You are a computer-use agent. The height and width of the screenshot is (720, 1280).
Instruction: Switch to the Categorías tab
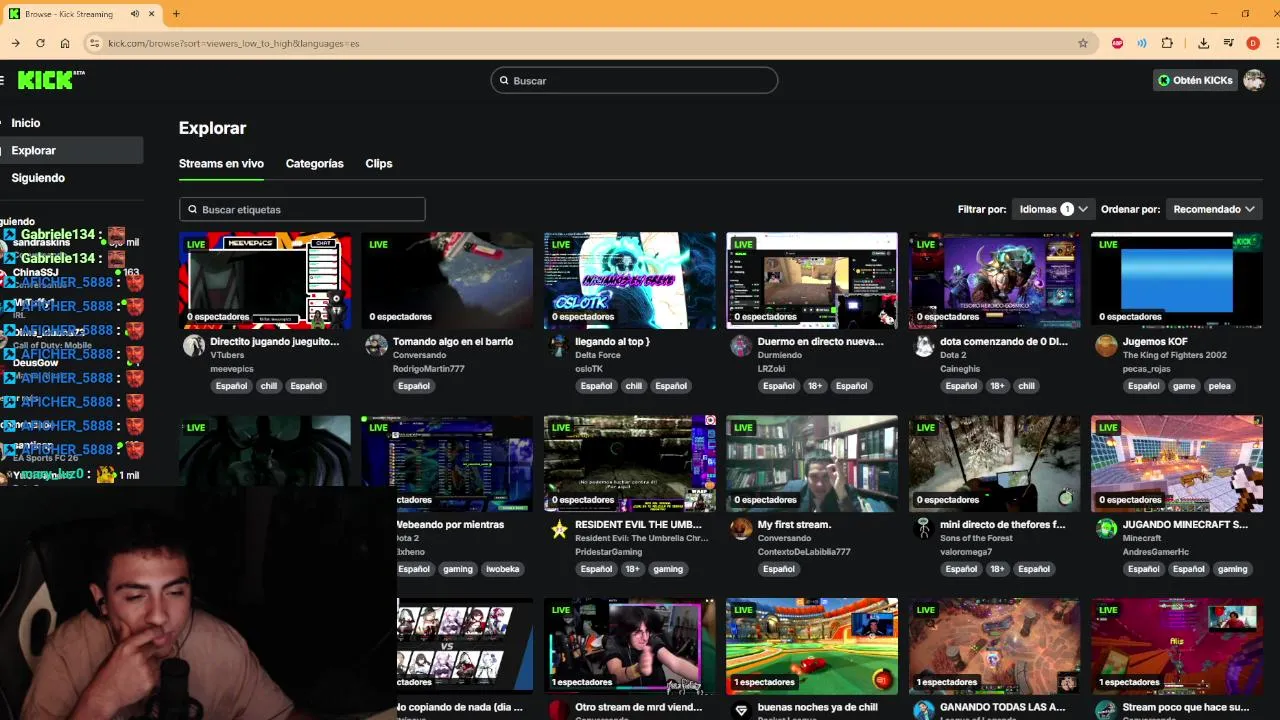(x=314, y=164)
